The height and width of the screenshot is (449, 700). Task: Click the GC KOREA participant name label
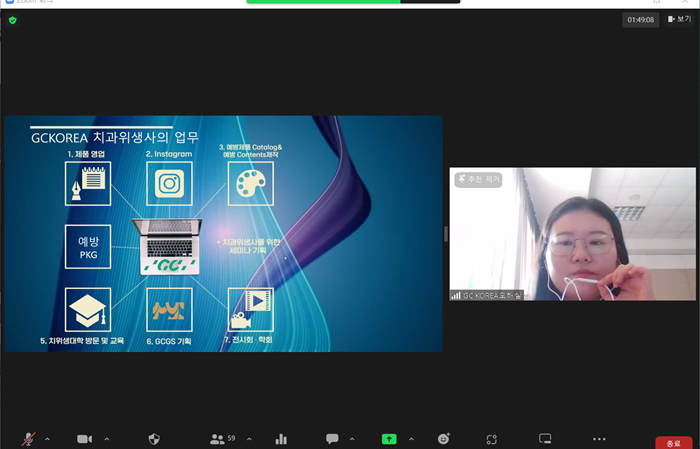tap(486, 295)
